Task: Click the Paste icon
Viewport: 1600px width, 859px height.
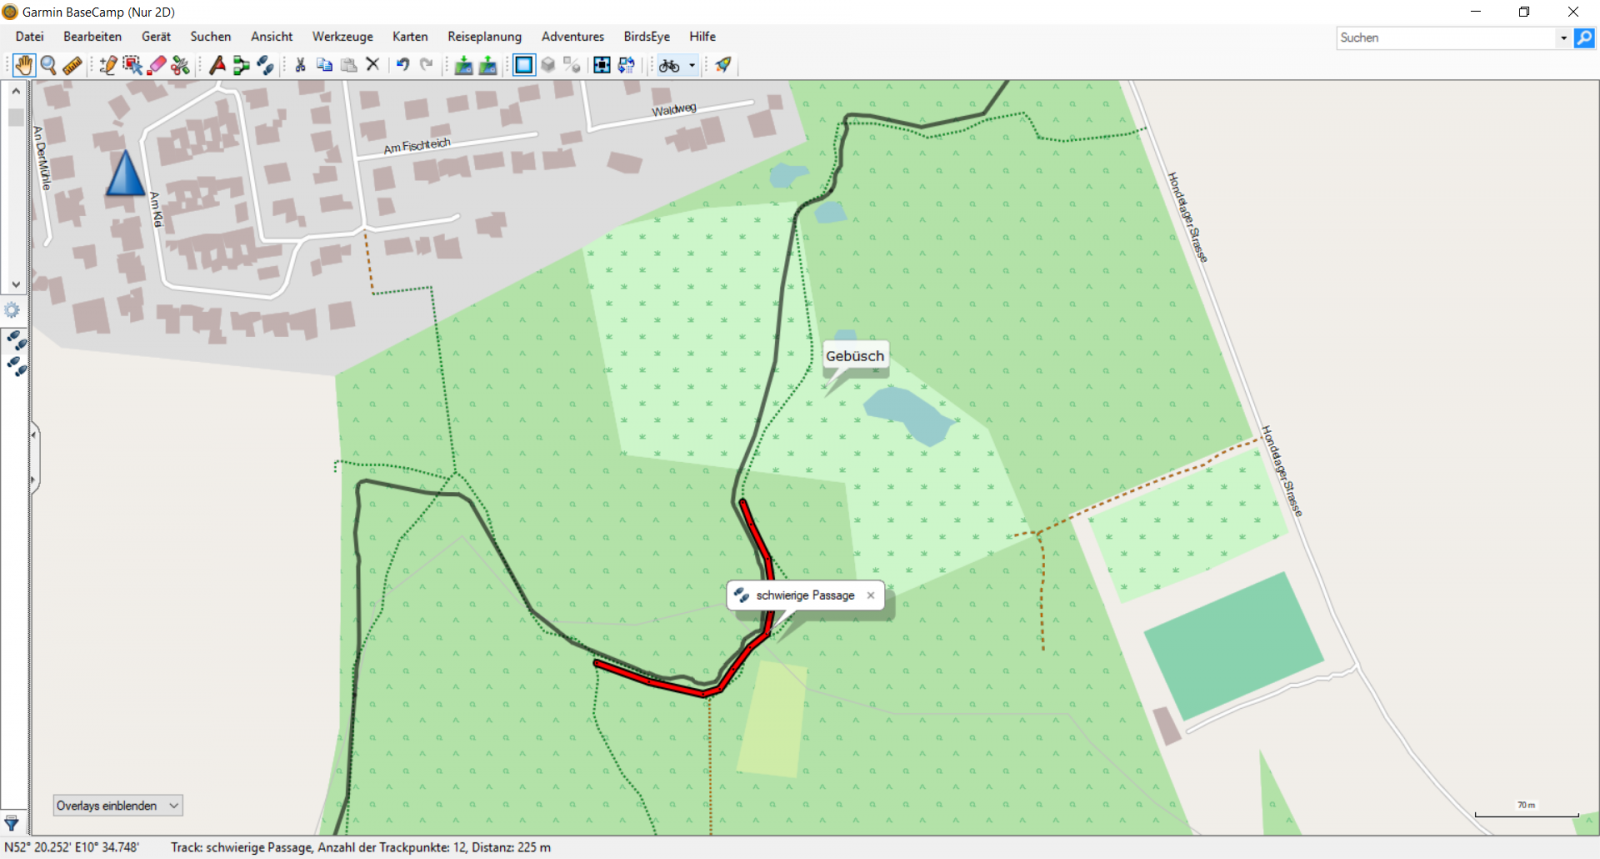Action: click(x=349, y=65)
